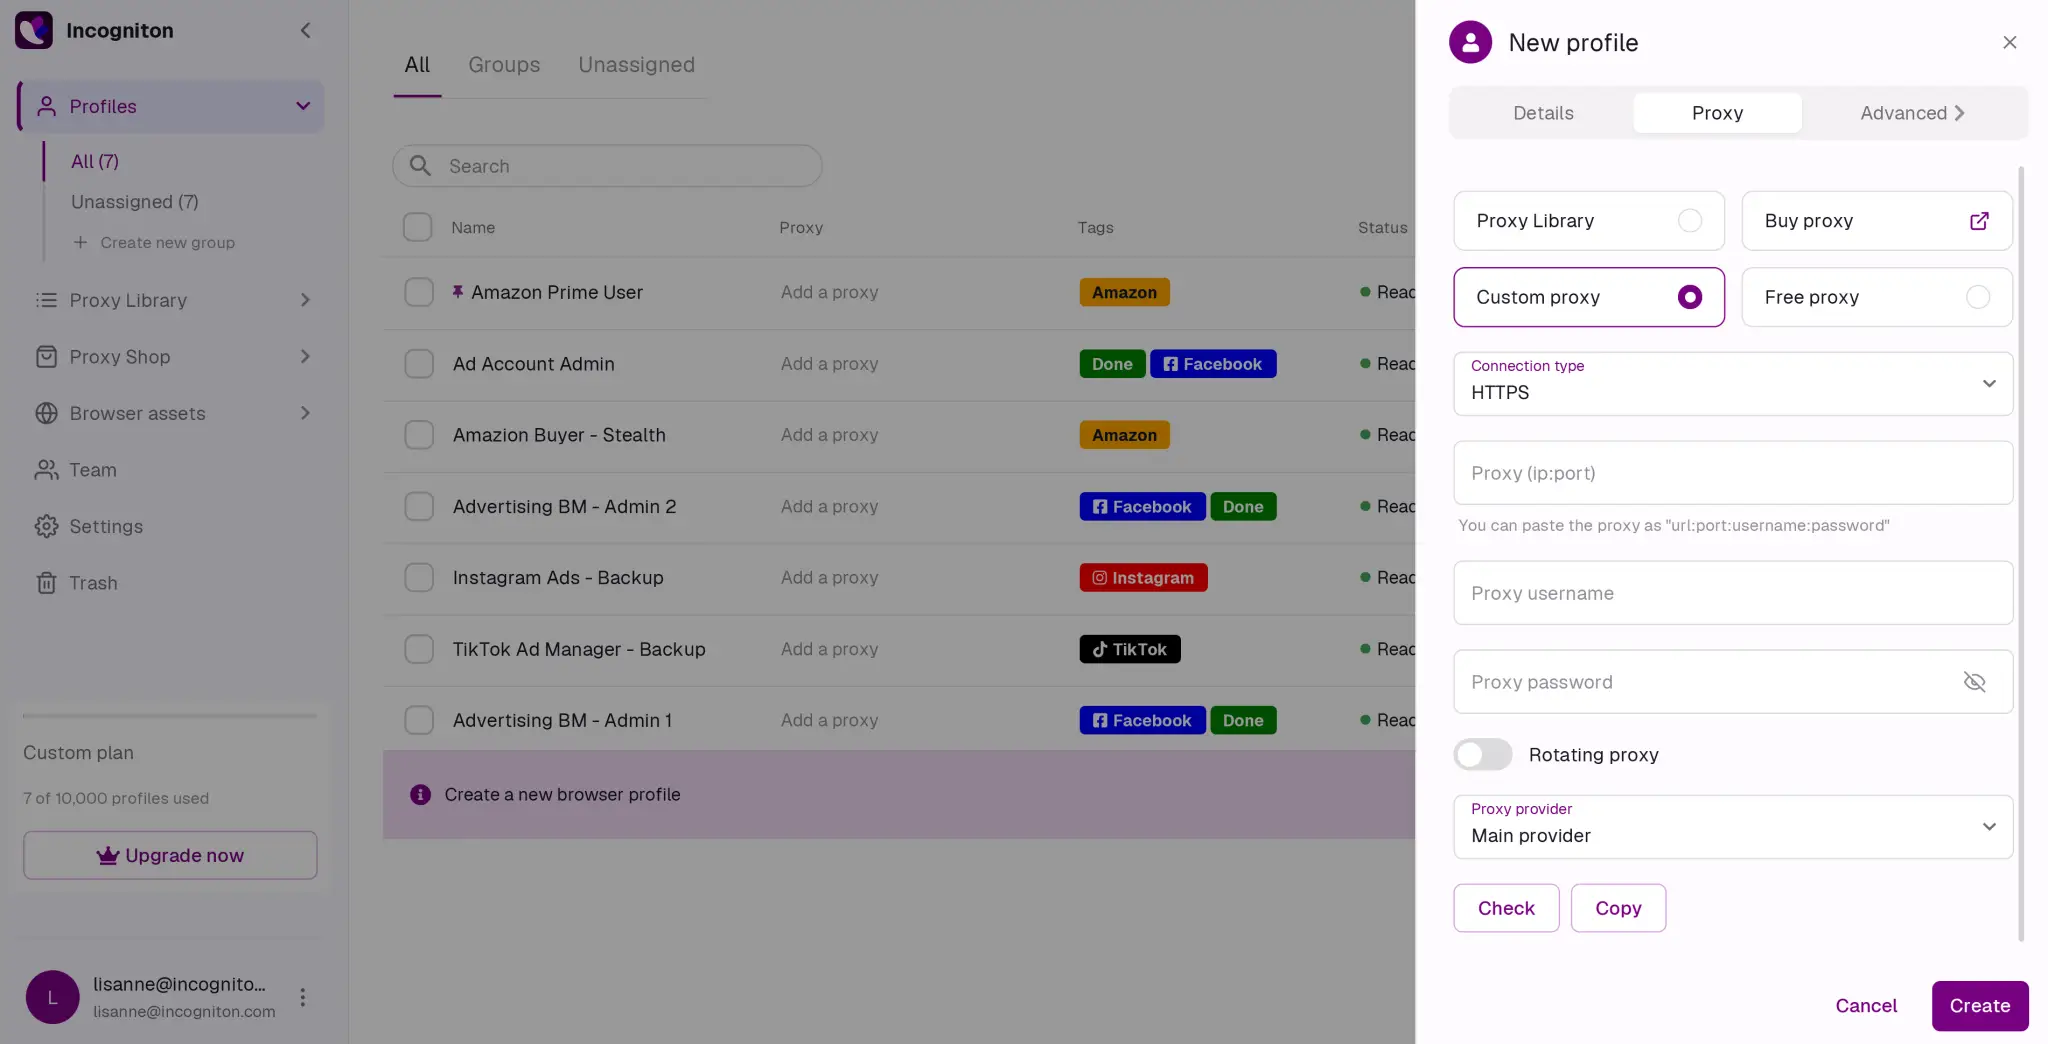The width and height of the screenshot is (2048, 1044).
Task: Click the info icon in the purple banner
Action: 420,794
